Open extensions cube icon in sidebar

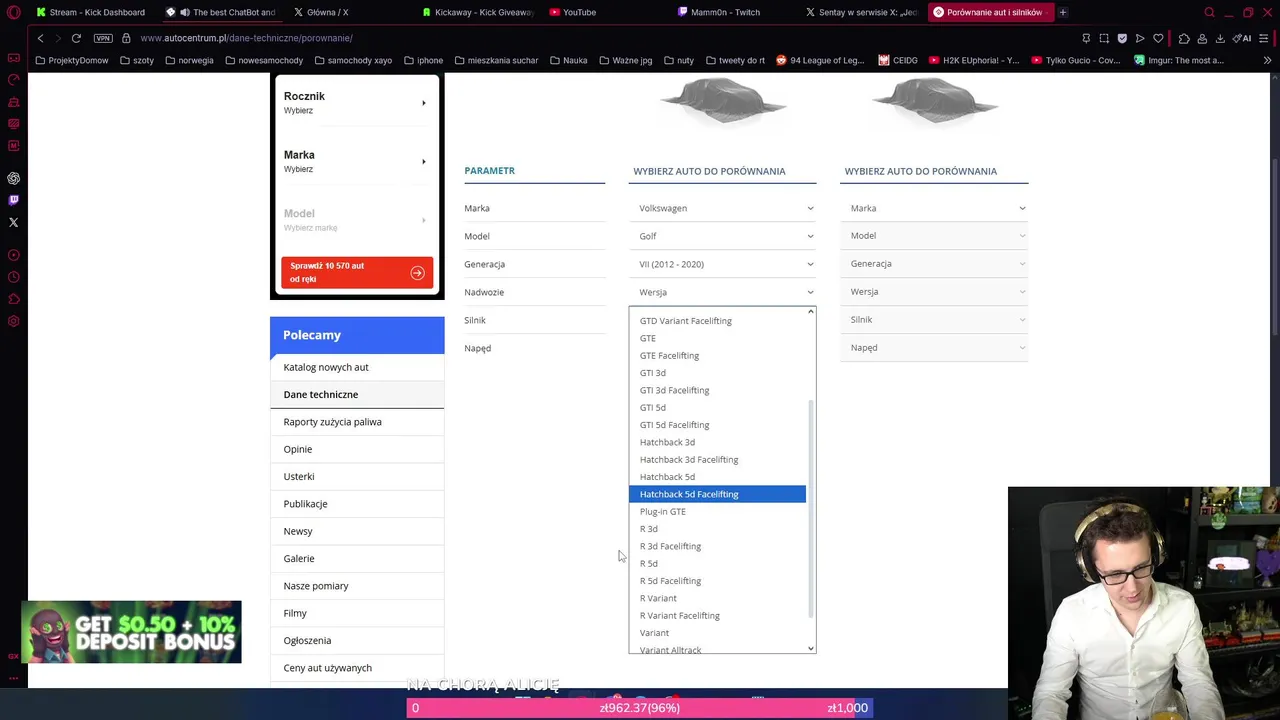pyautogui.click(x=13, y=299)
